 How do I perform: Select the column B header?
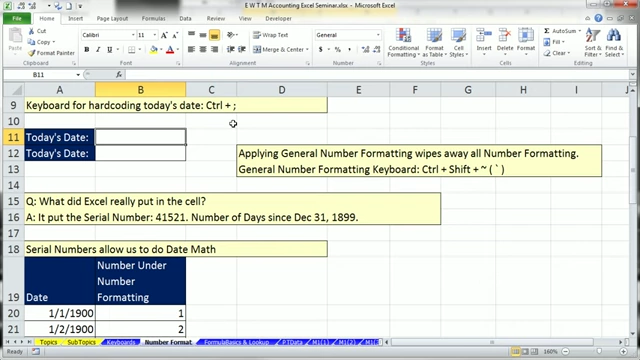(x=140, y=90)
